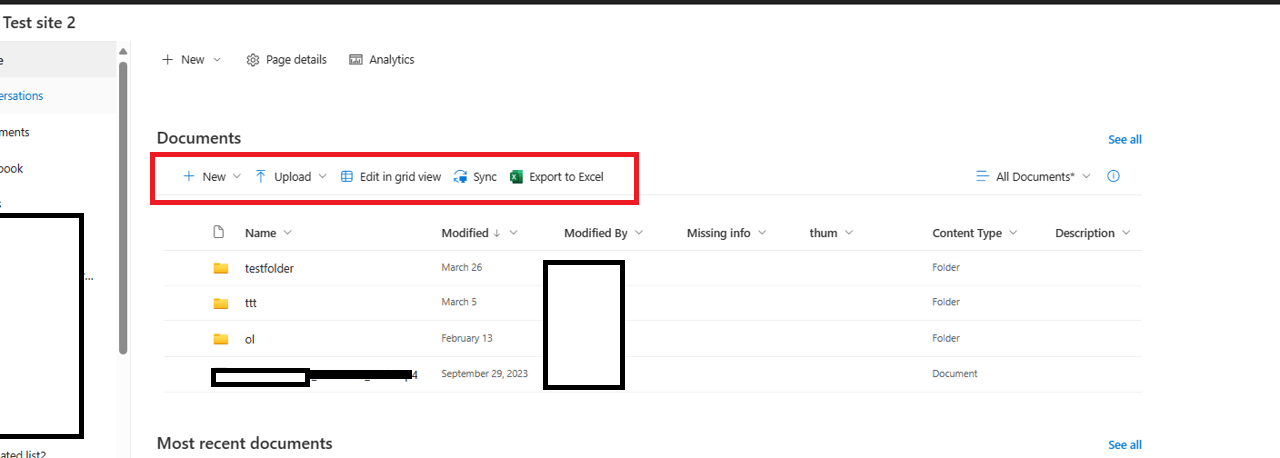The height and width of the screenshot is (458, 1280).
Task: Click the testfolder folder icon
Action: coord(221,268)
